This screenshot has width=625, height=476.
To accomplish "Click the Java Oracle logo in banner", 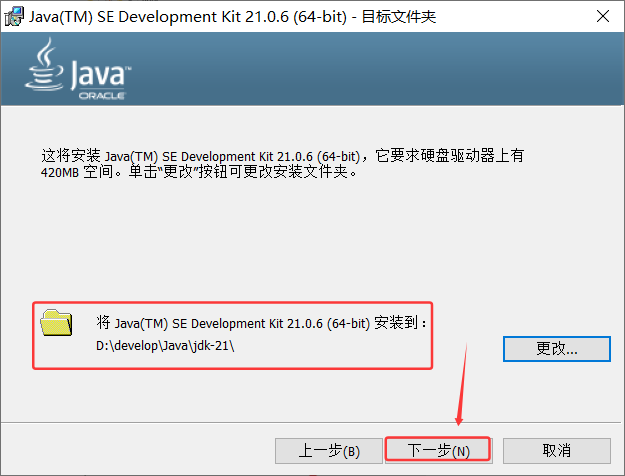I will click(78, 69).
